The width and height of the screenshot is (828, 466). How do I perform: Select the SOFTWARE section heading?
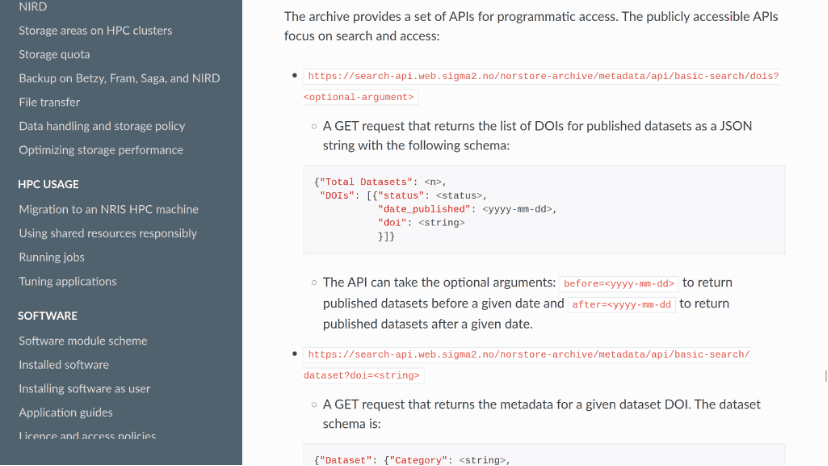click(48, 316)
